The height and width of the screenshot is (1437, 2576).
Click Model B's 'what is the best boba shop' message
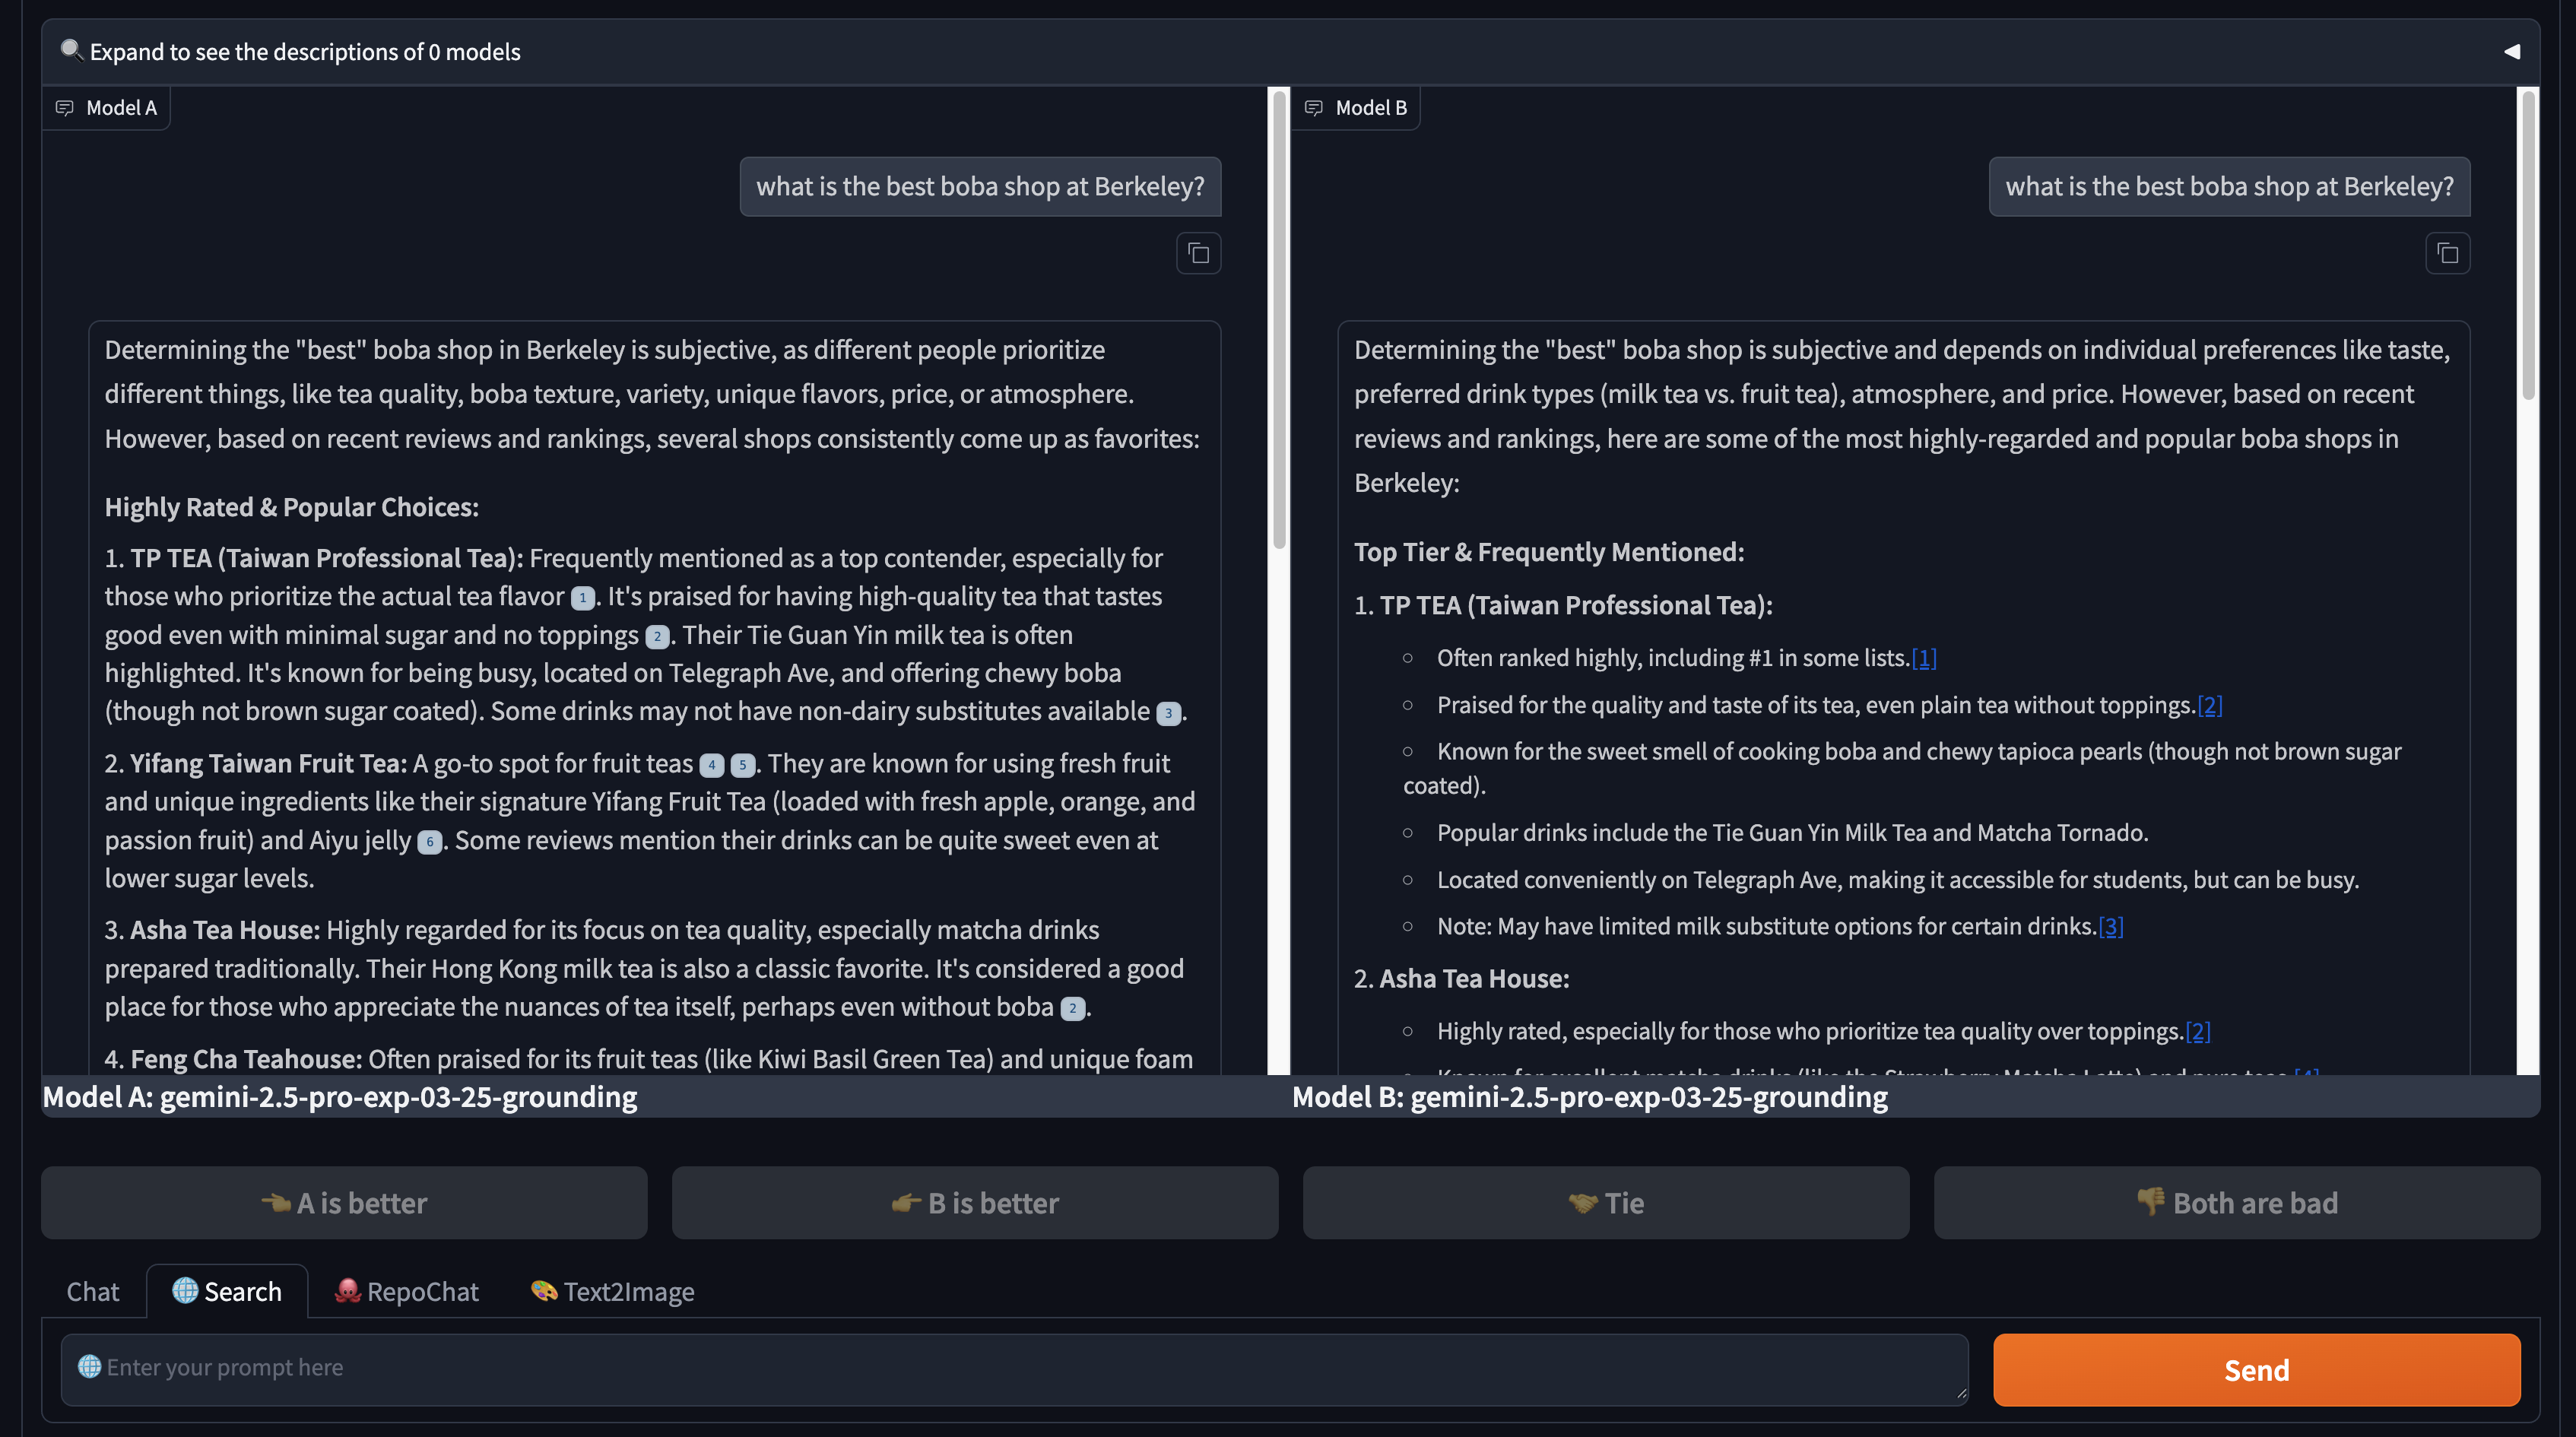(2229, 187)
